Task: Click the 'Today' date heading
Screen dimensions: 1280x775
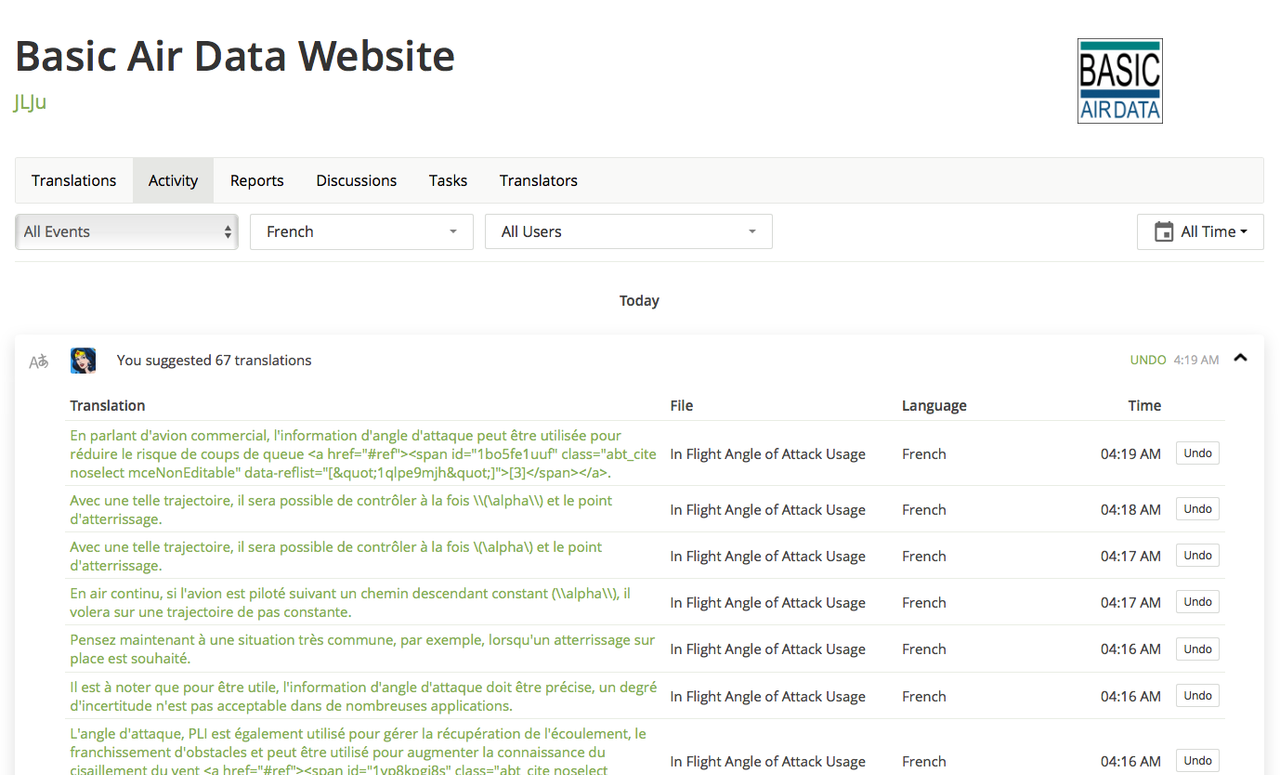Action: coord(639,301)
